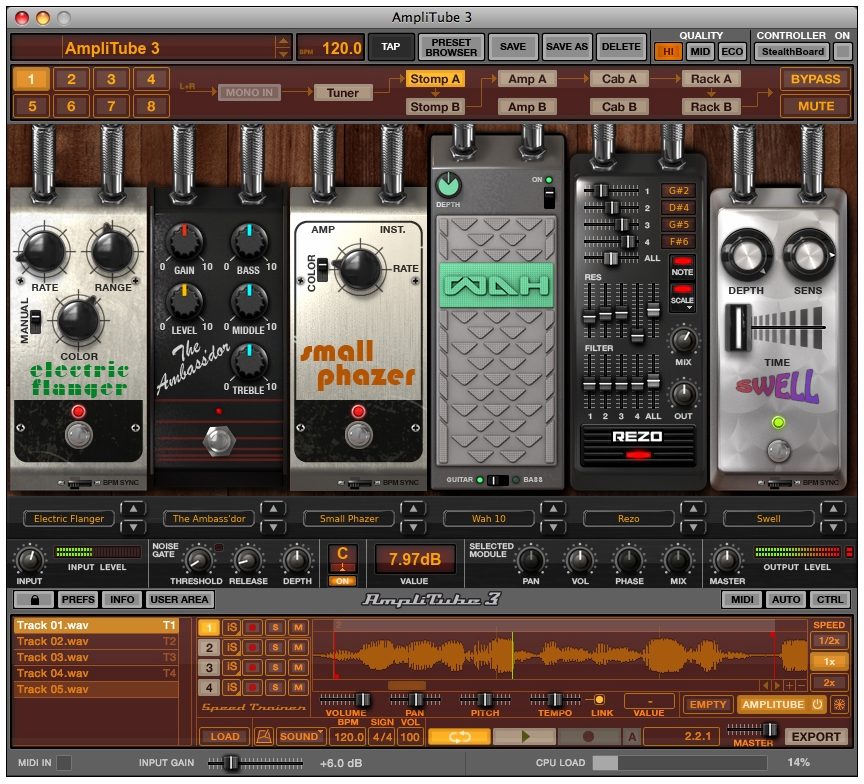
Task: Solo track 2 with its S button
Action: (276, 647)
